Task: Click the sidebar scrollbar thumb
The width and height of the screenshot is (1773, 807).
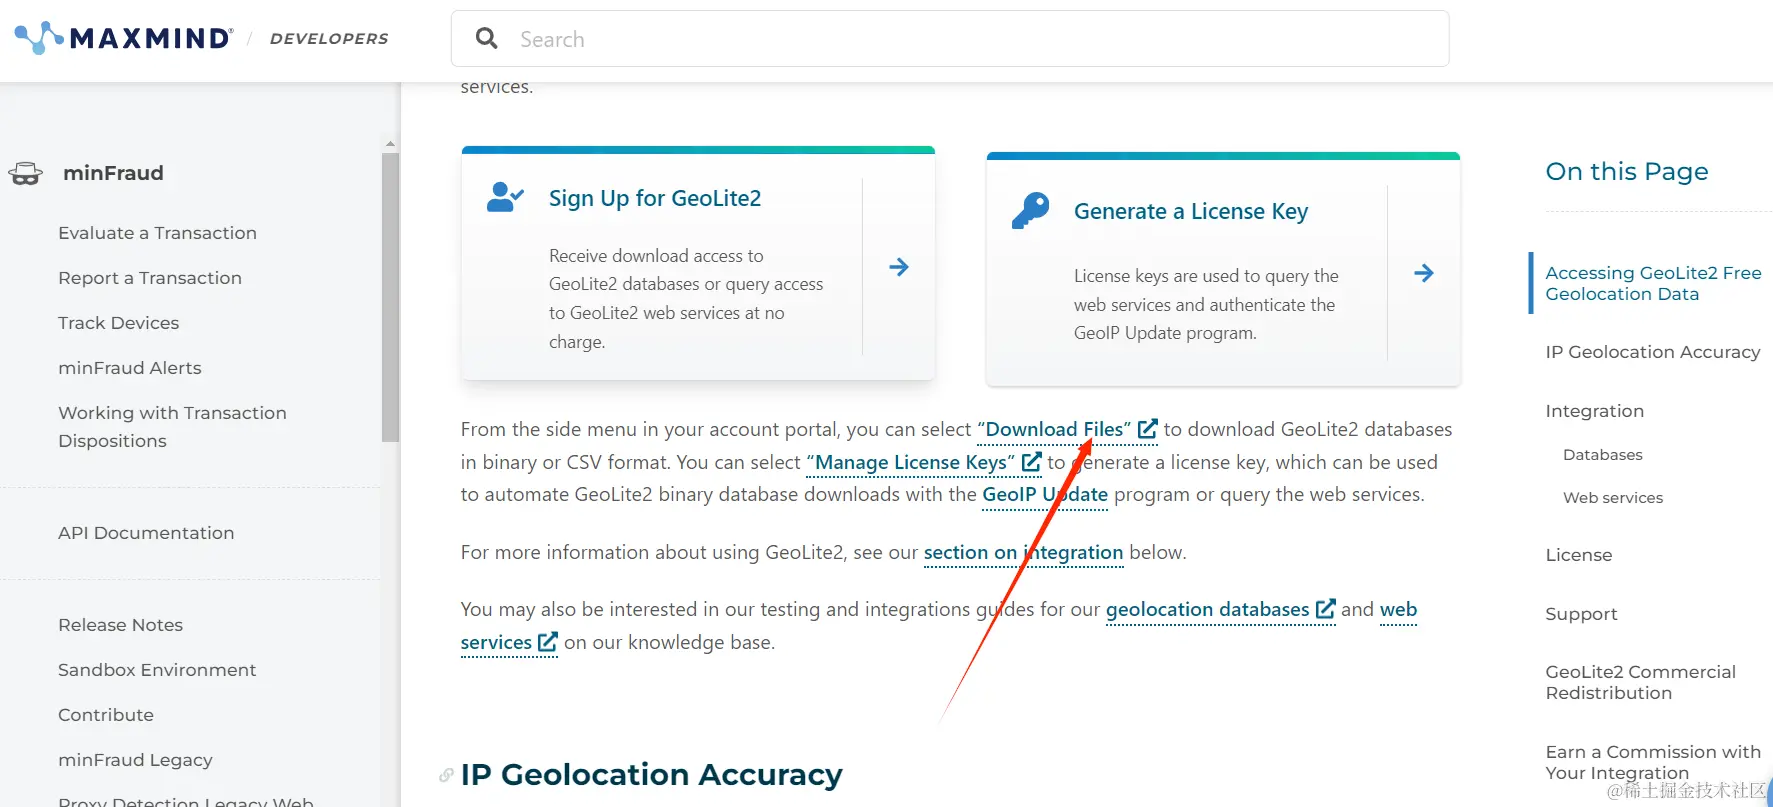Action: (x=390, y=297)
